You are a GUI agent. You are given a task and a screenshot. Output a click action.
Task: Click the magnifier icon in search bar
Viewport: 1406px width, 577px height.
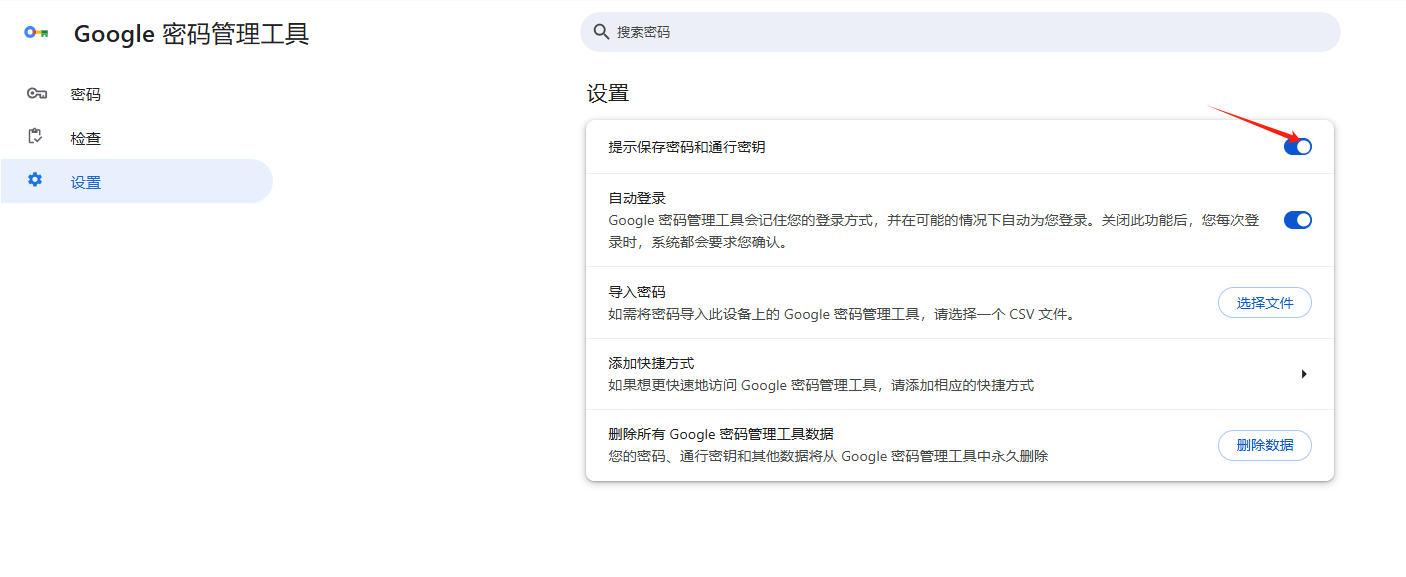click(x=601, y=32)
